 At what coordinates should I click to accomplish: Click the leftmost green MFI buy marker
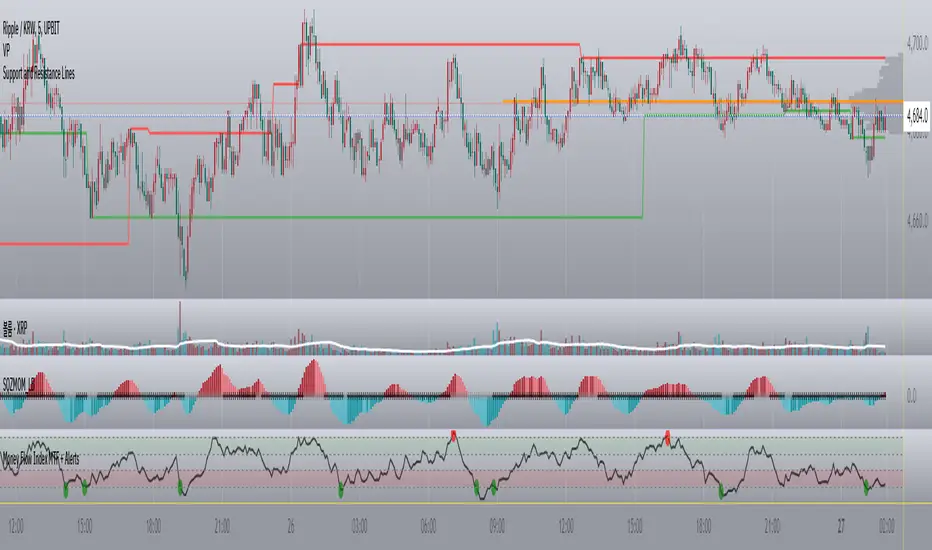tap(65, 490)
